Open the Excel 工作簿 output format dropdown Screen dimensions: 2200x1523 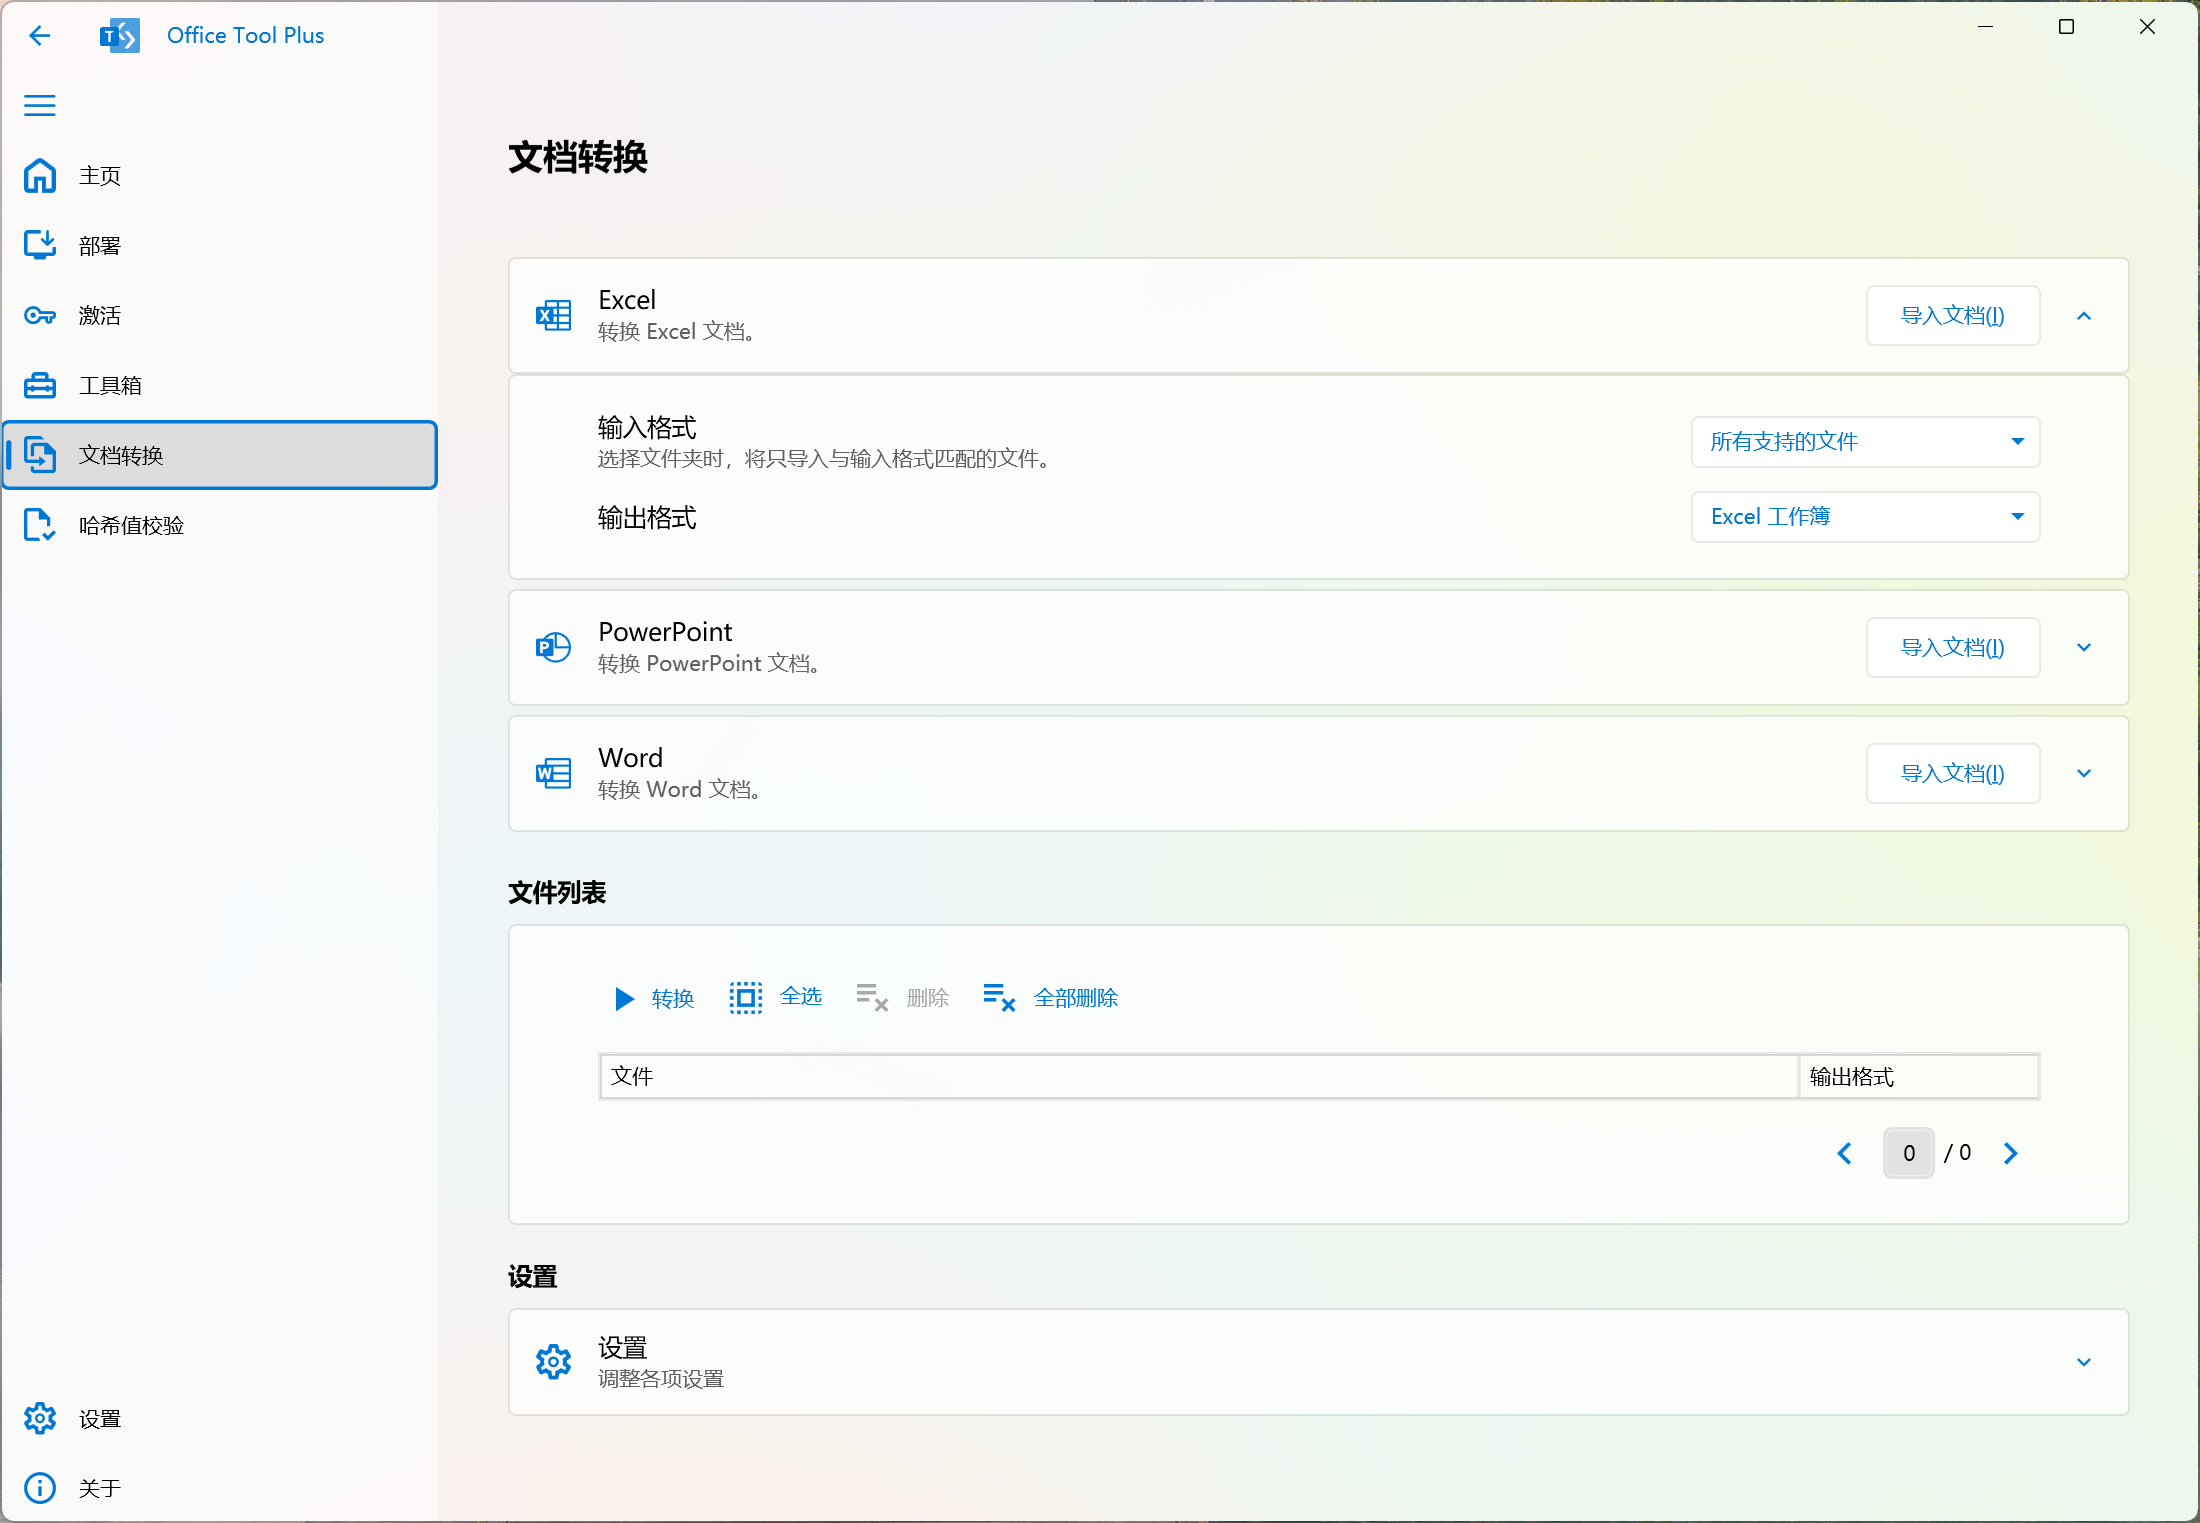pyautogui.click(x=1865, y=517)
